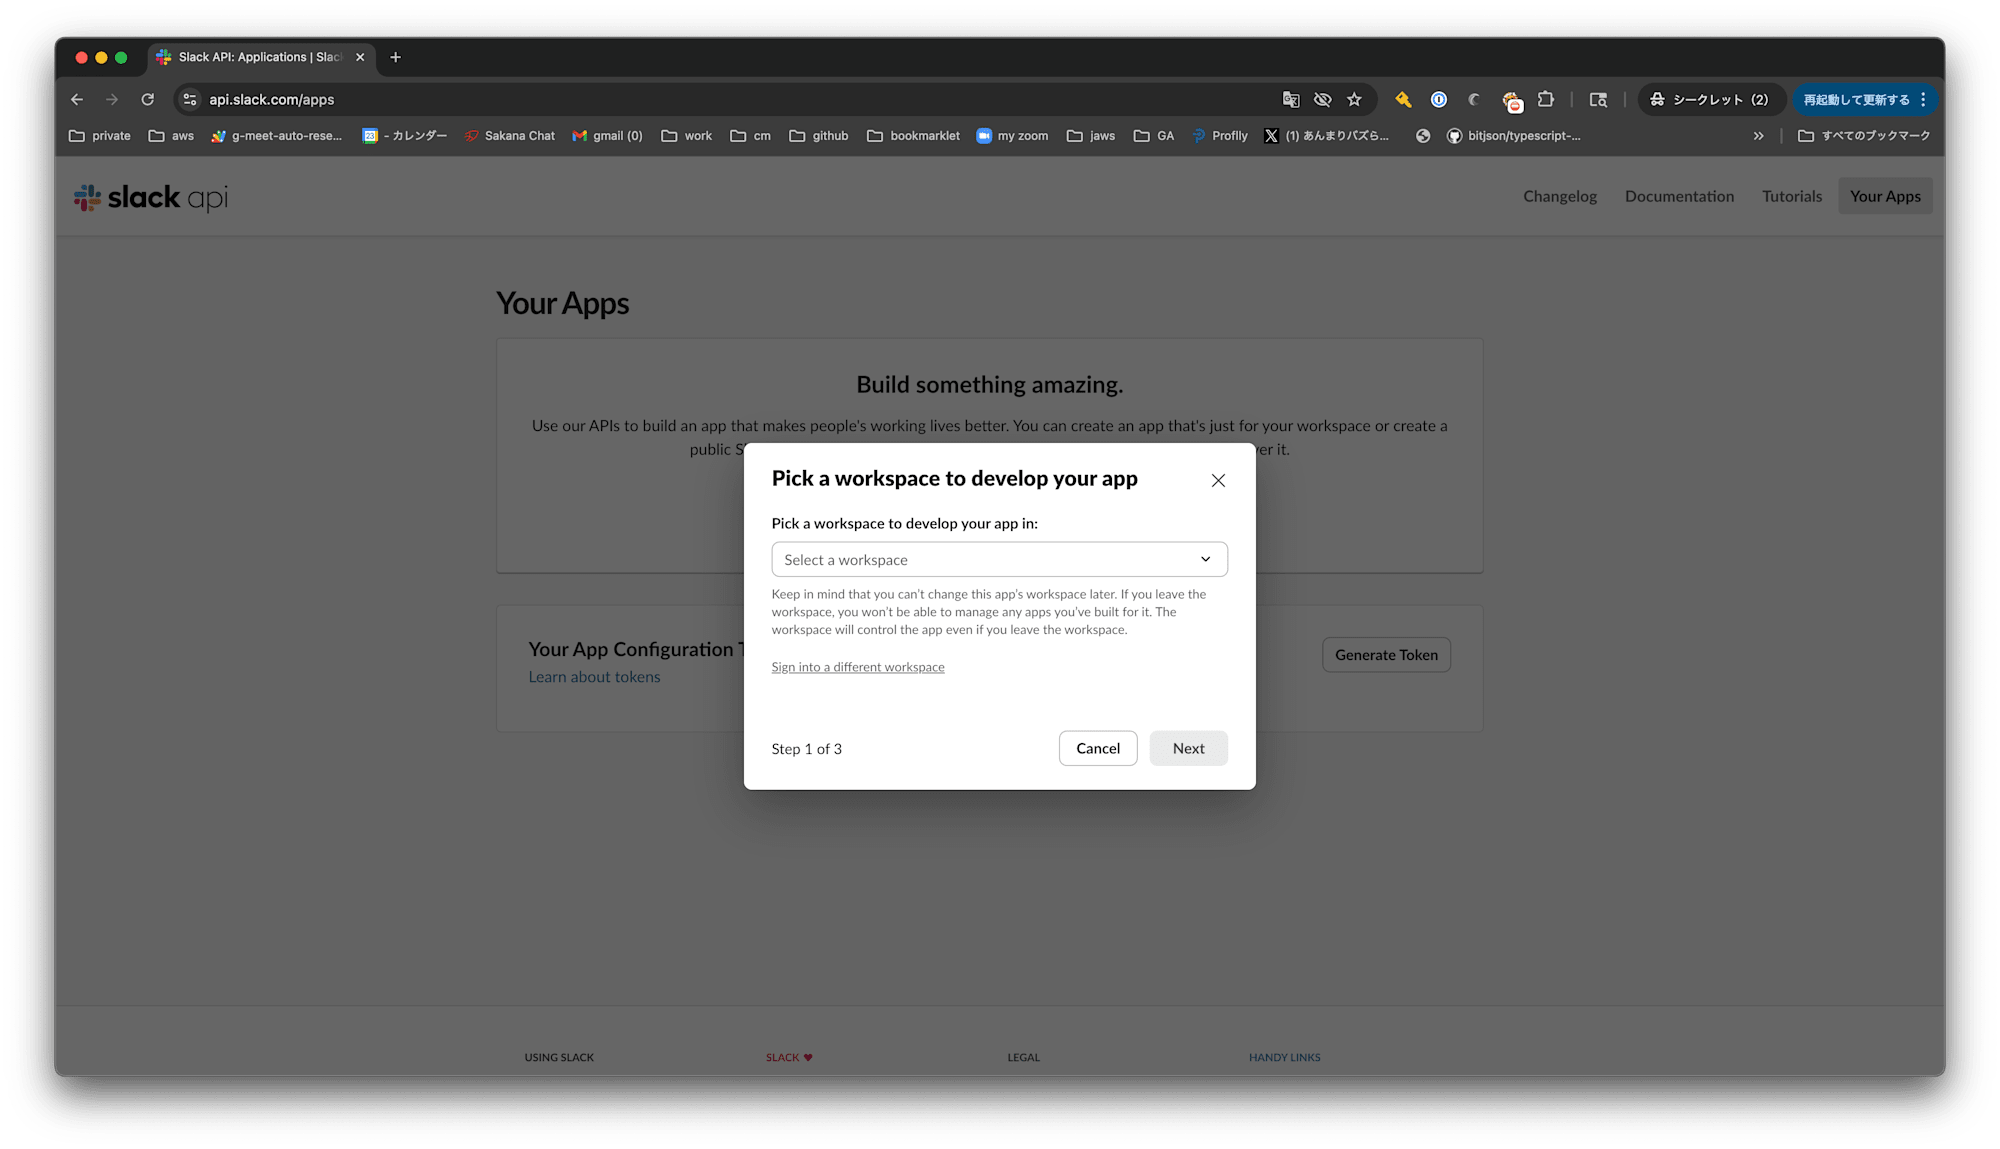
Task: Show more bookmarks with the double chevron
Action: [1759, 135]
